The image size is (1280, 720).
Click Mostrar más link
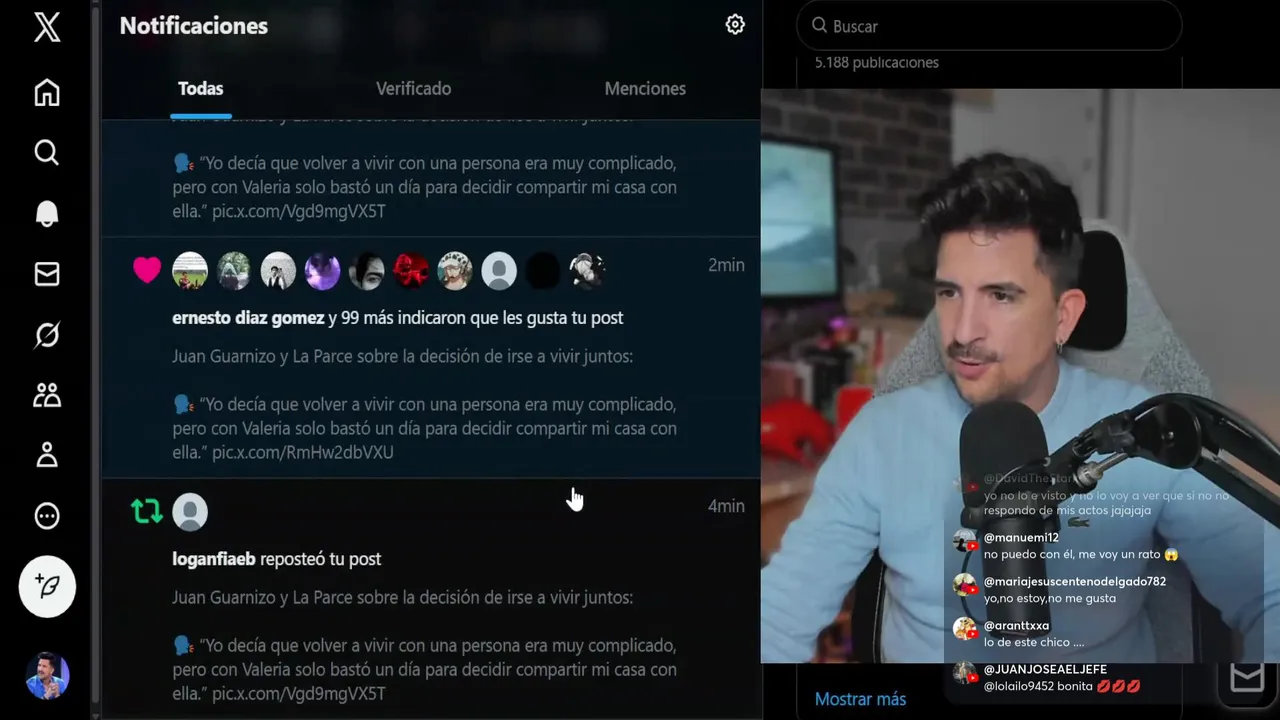pos(860,699)
